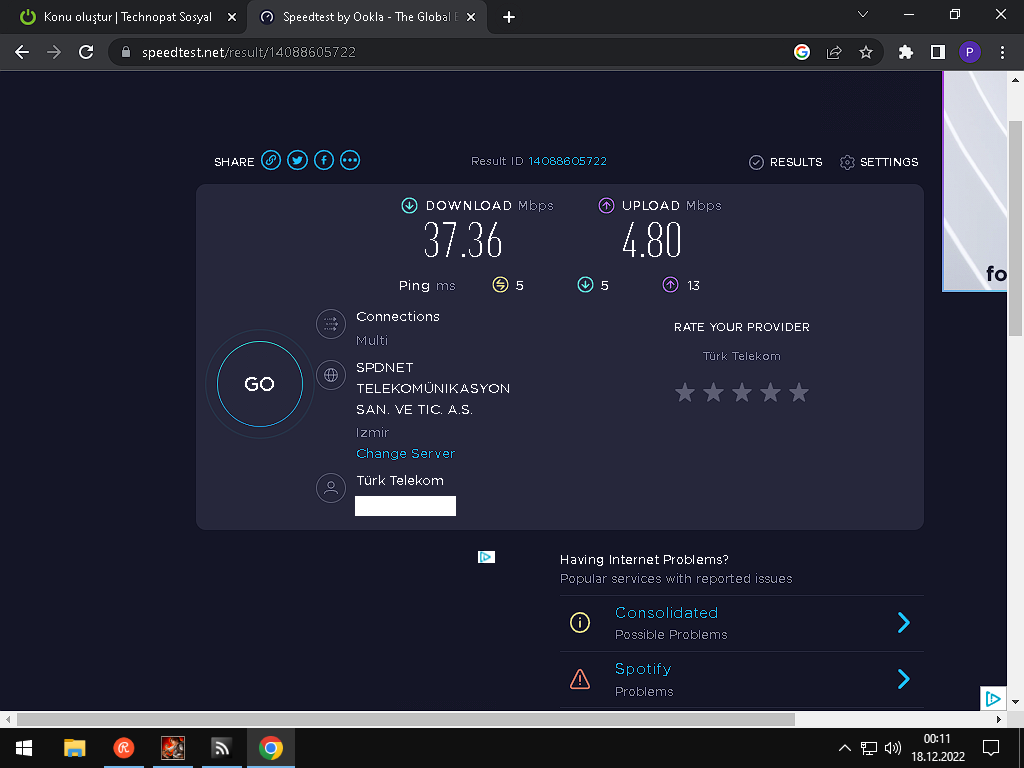Start a new test with GO
This screenshot has height=768, width=1024.
(260, 384)
